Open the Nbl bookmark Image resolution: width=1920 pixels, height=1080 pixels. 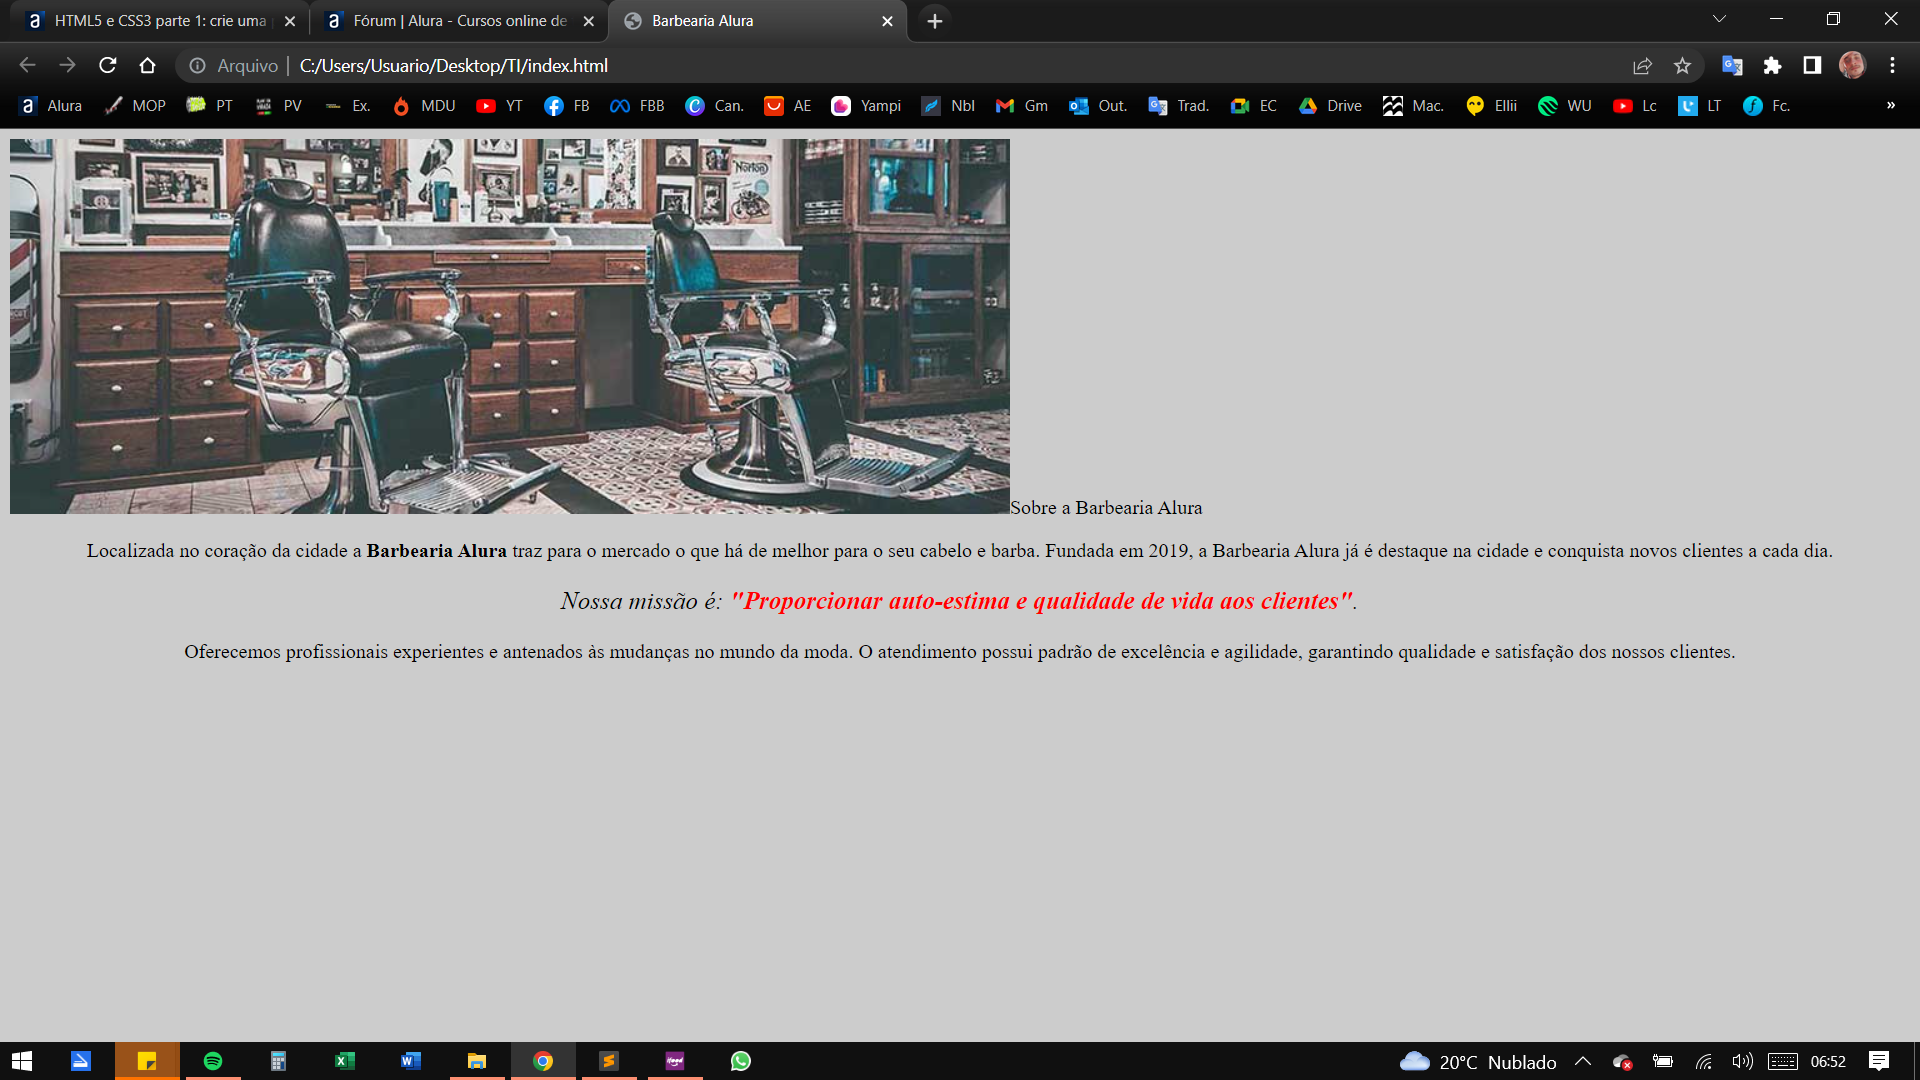tap(948, 106)
